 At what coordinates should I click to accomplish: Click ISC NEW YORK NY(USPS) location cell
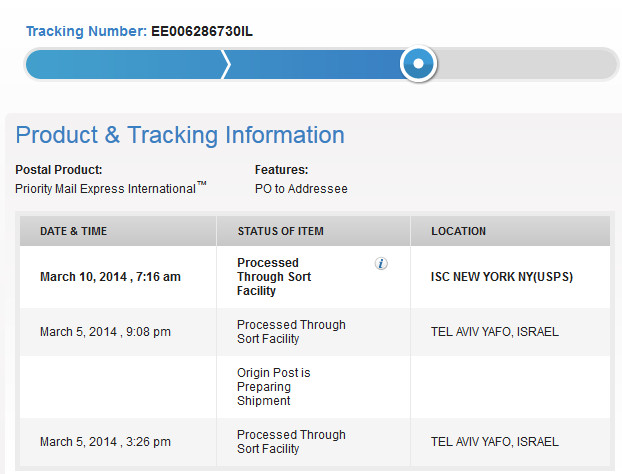tap(502, 277)
